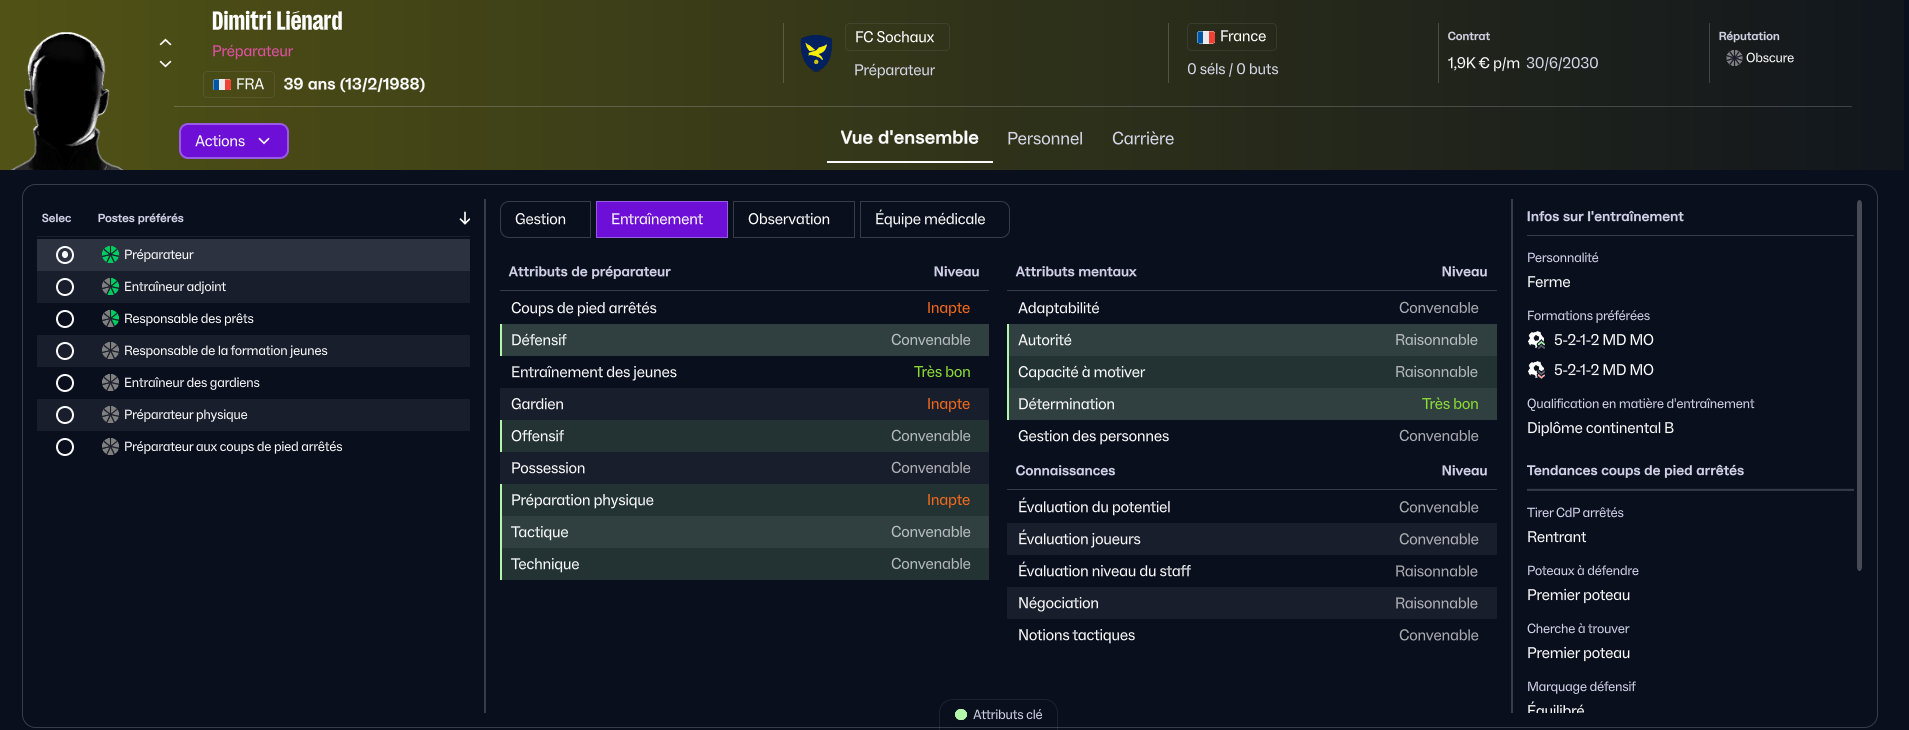Image resolution: width=1909 pixels, height=730 pixels.
Task: Click the first 5-2-1-2 MD MO formation icon
Action: pyautogui.click(x=1537, y=340)
